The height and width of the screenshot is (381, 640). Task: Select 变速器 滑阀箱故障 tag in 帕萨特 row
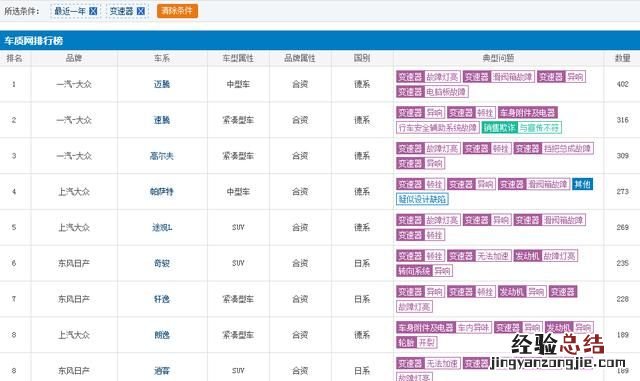[534, 184]
